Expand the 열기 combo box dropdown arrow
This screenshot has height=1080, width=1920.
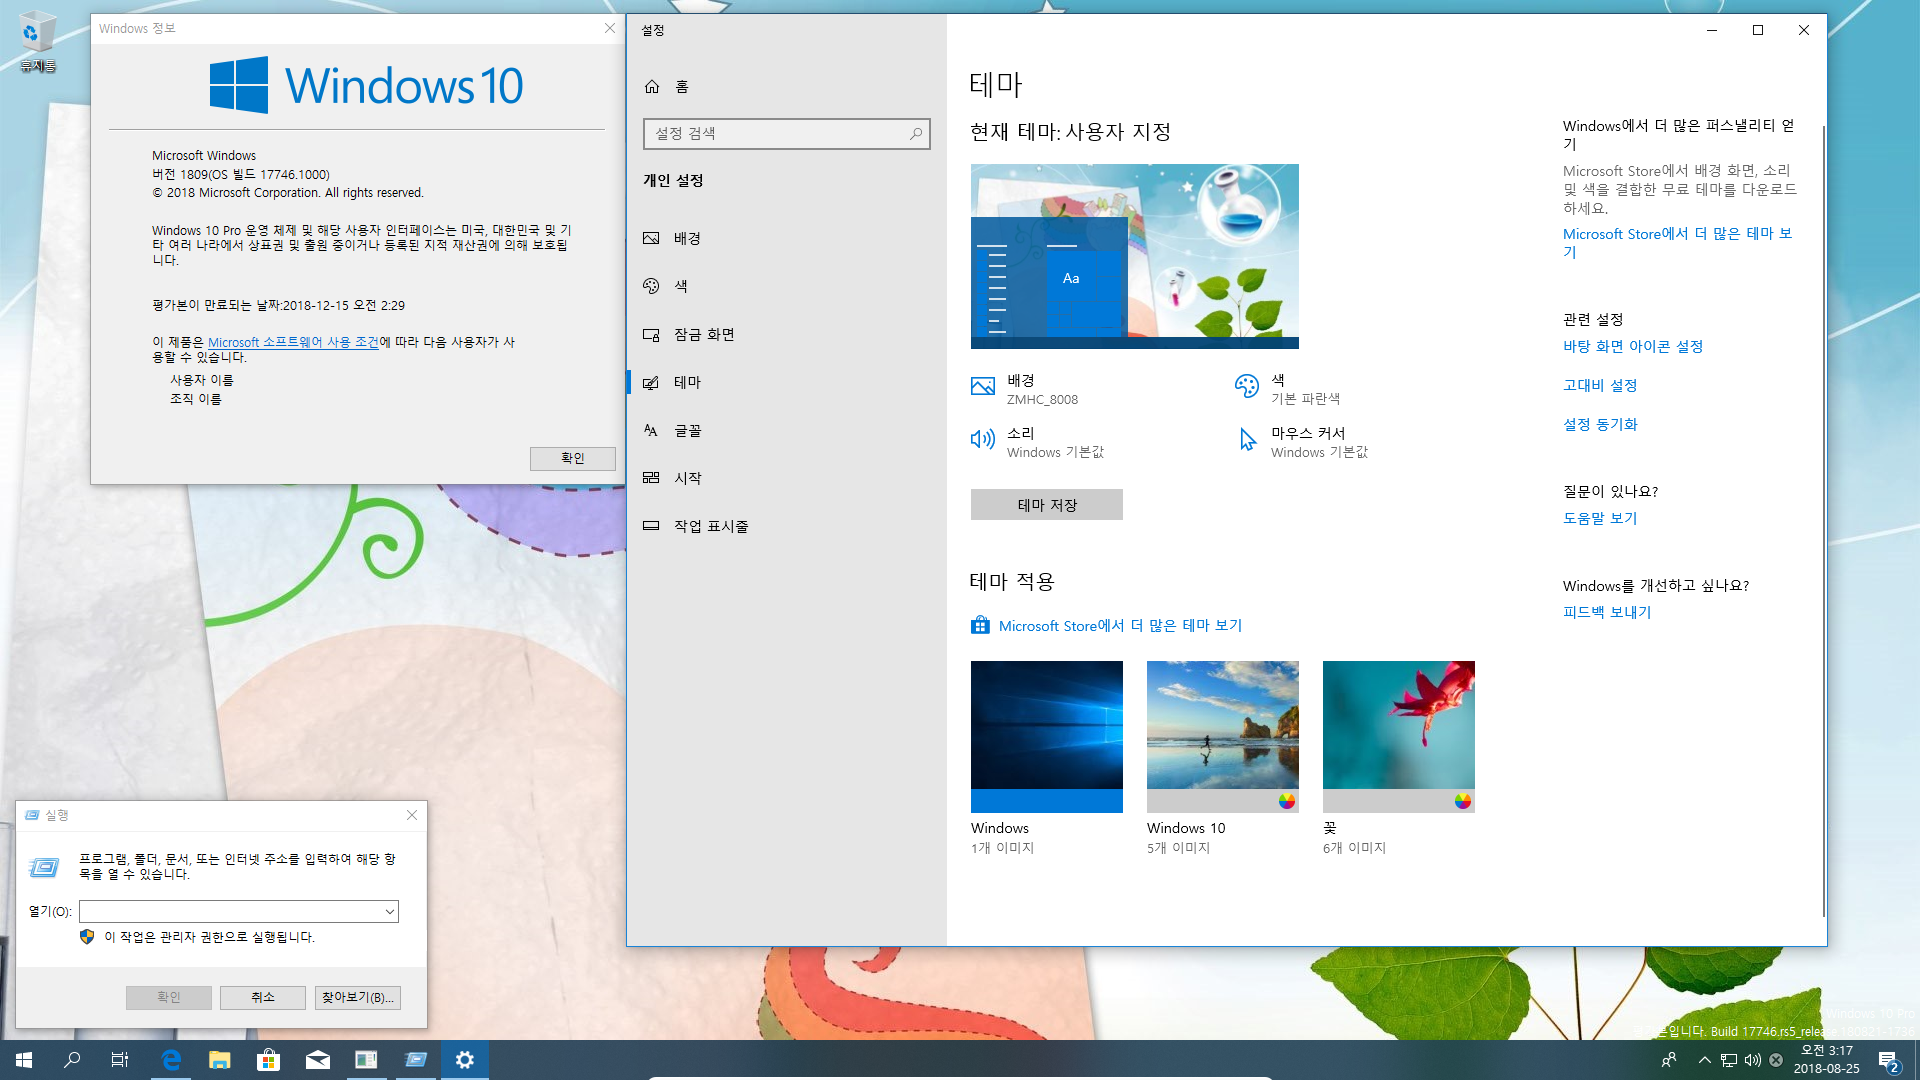coord(389,912)
